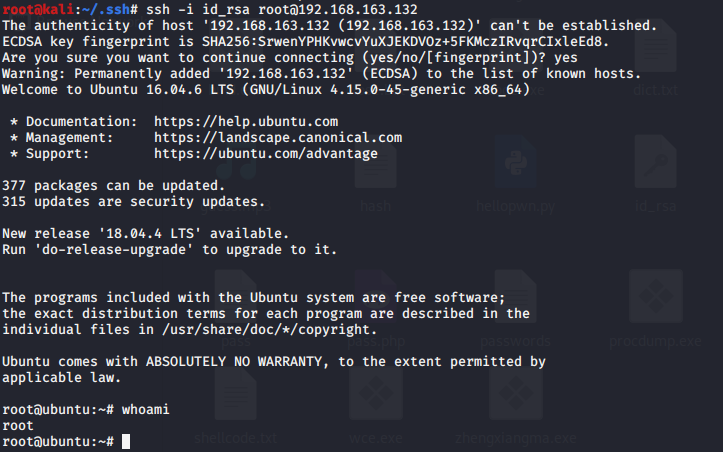Select the dict.txt file icon on desktop

655,45
